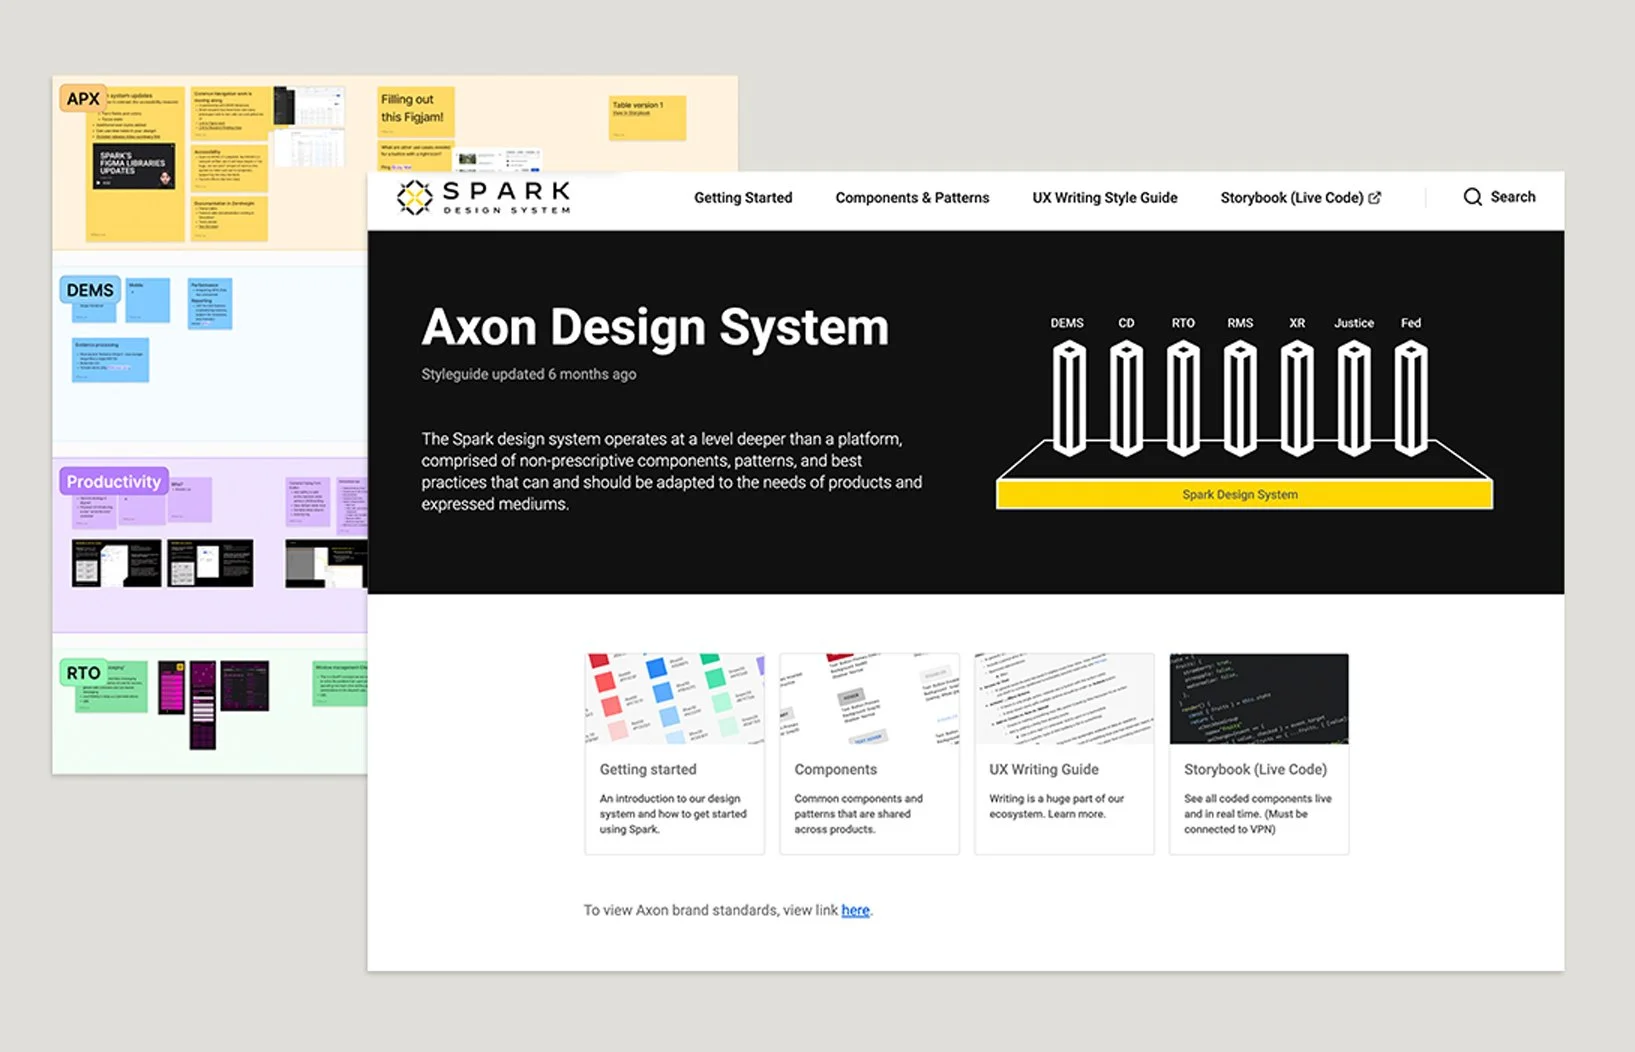1635x1052 pixels.
Task: Click the XR pillar in the diagram
Action: 1297,398
